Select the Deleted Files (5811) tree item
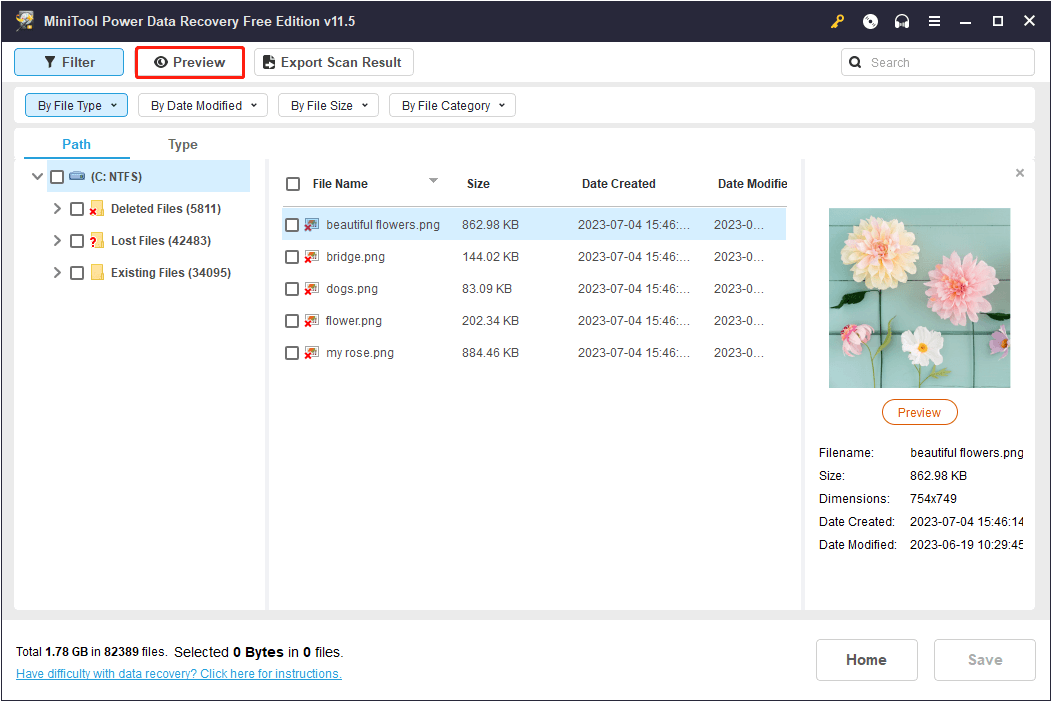The height and width of the screenshot is (703, 1053). 166,209
